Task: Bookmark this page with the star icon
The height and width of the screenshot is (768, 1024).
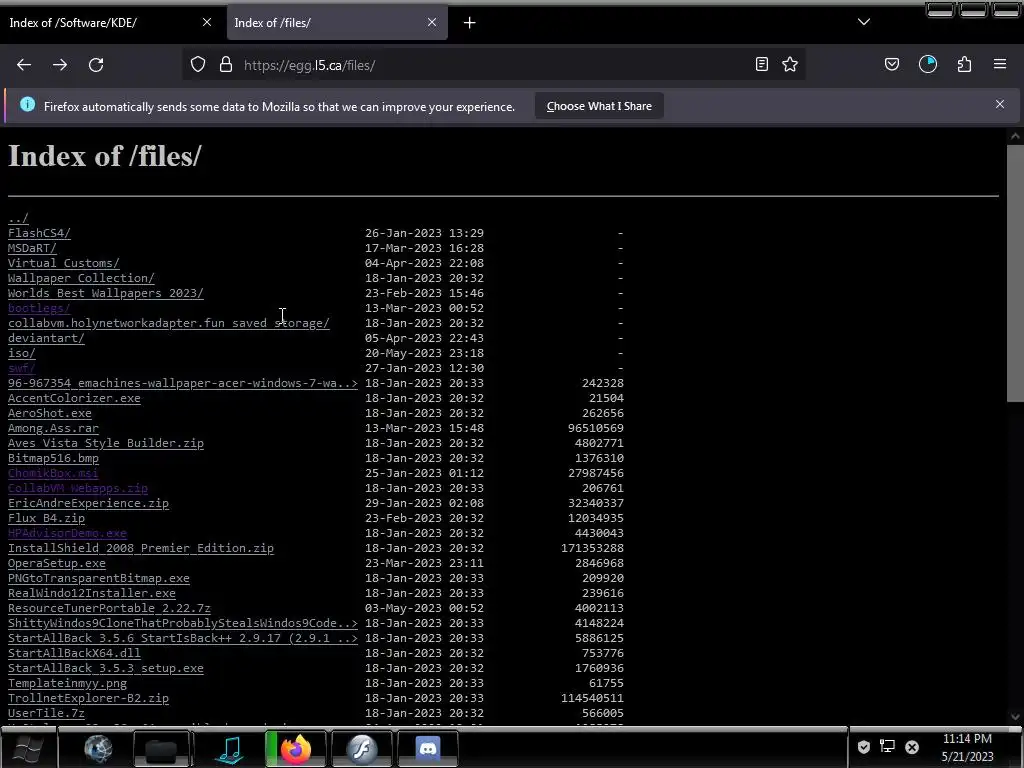Action: 790,64
